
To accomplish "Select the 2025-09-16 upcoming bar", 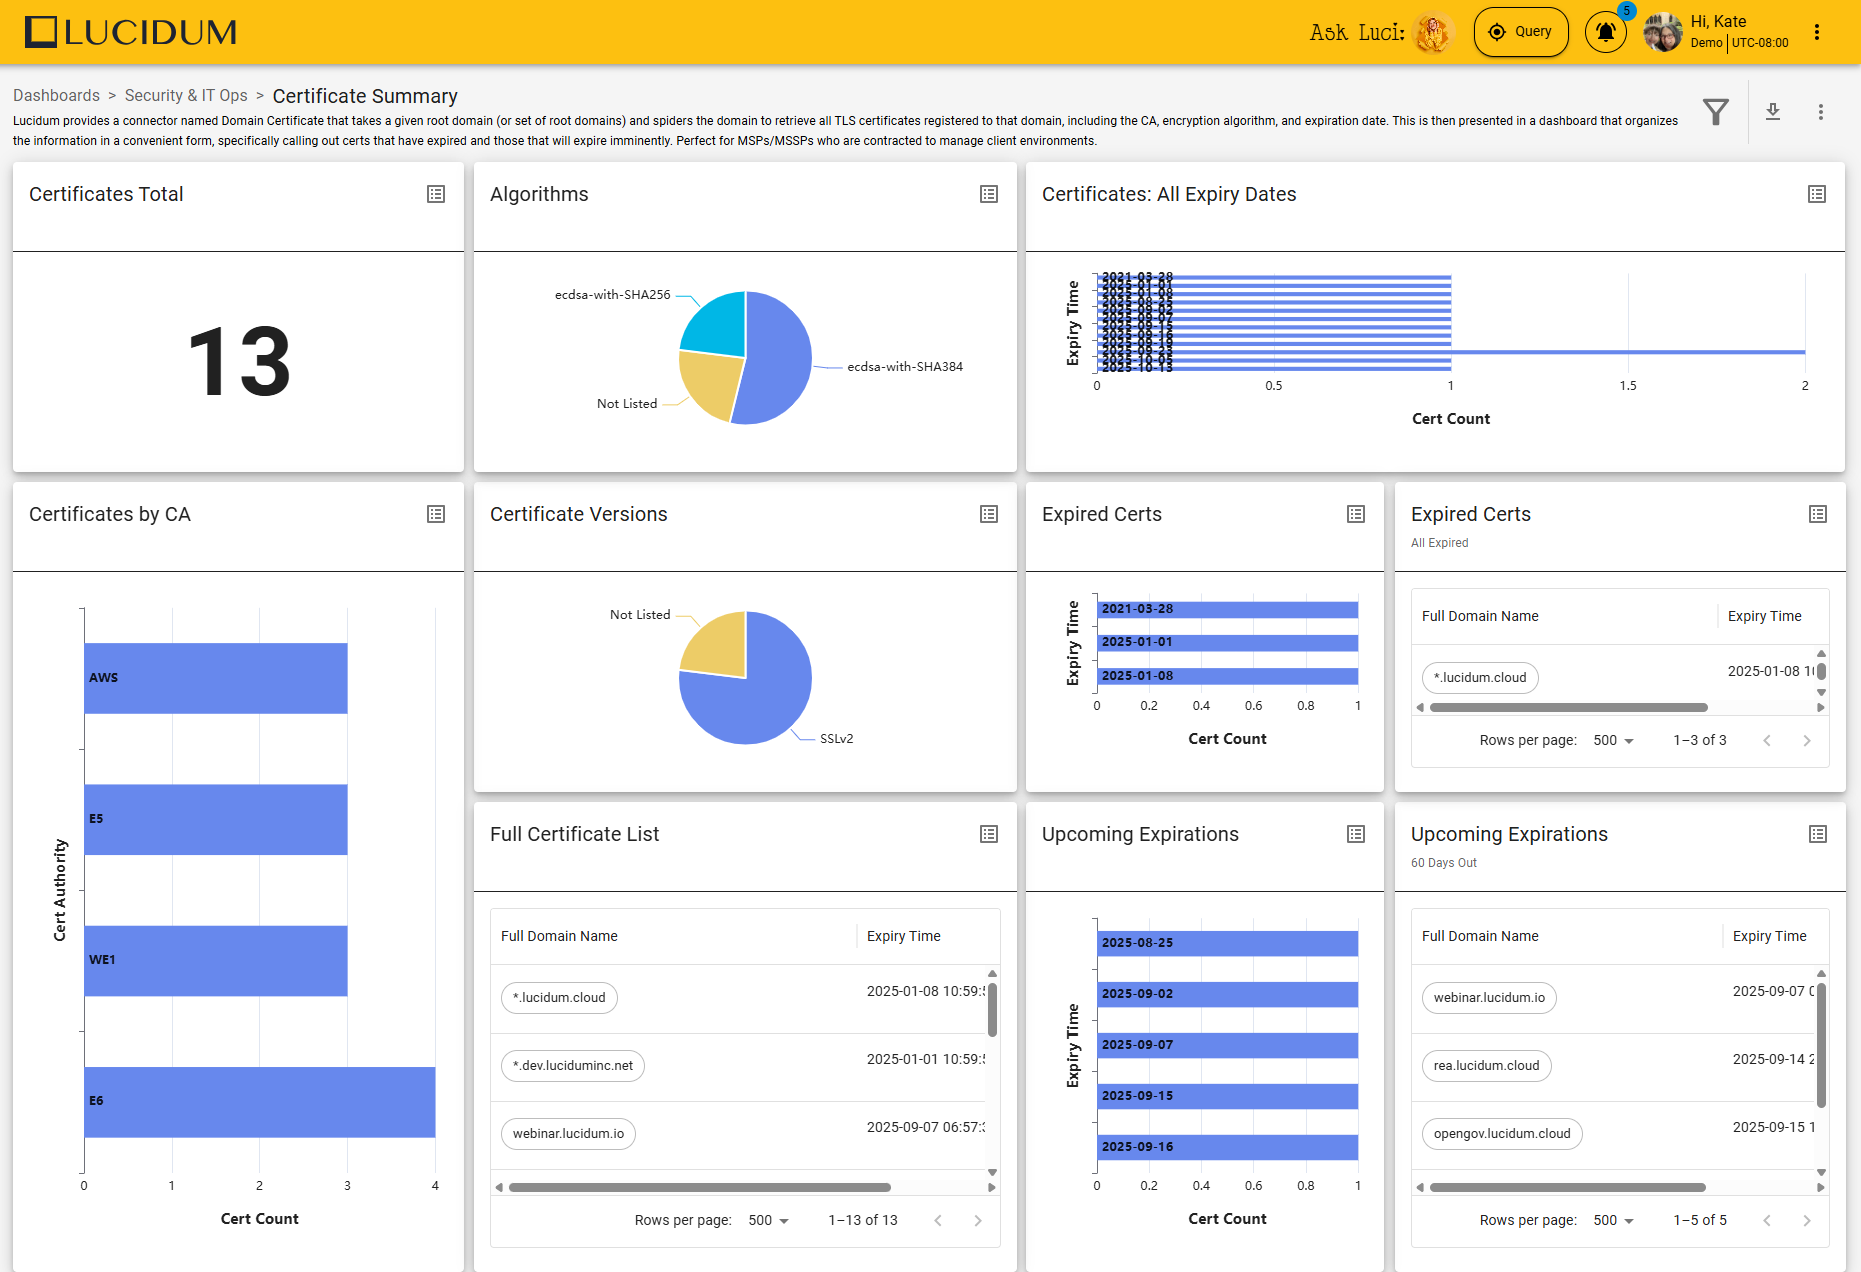I will pyautogui.click(x=1228, y=1147).
